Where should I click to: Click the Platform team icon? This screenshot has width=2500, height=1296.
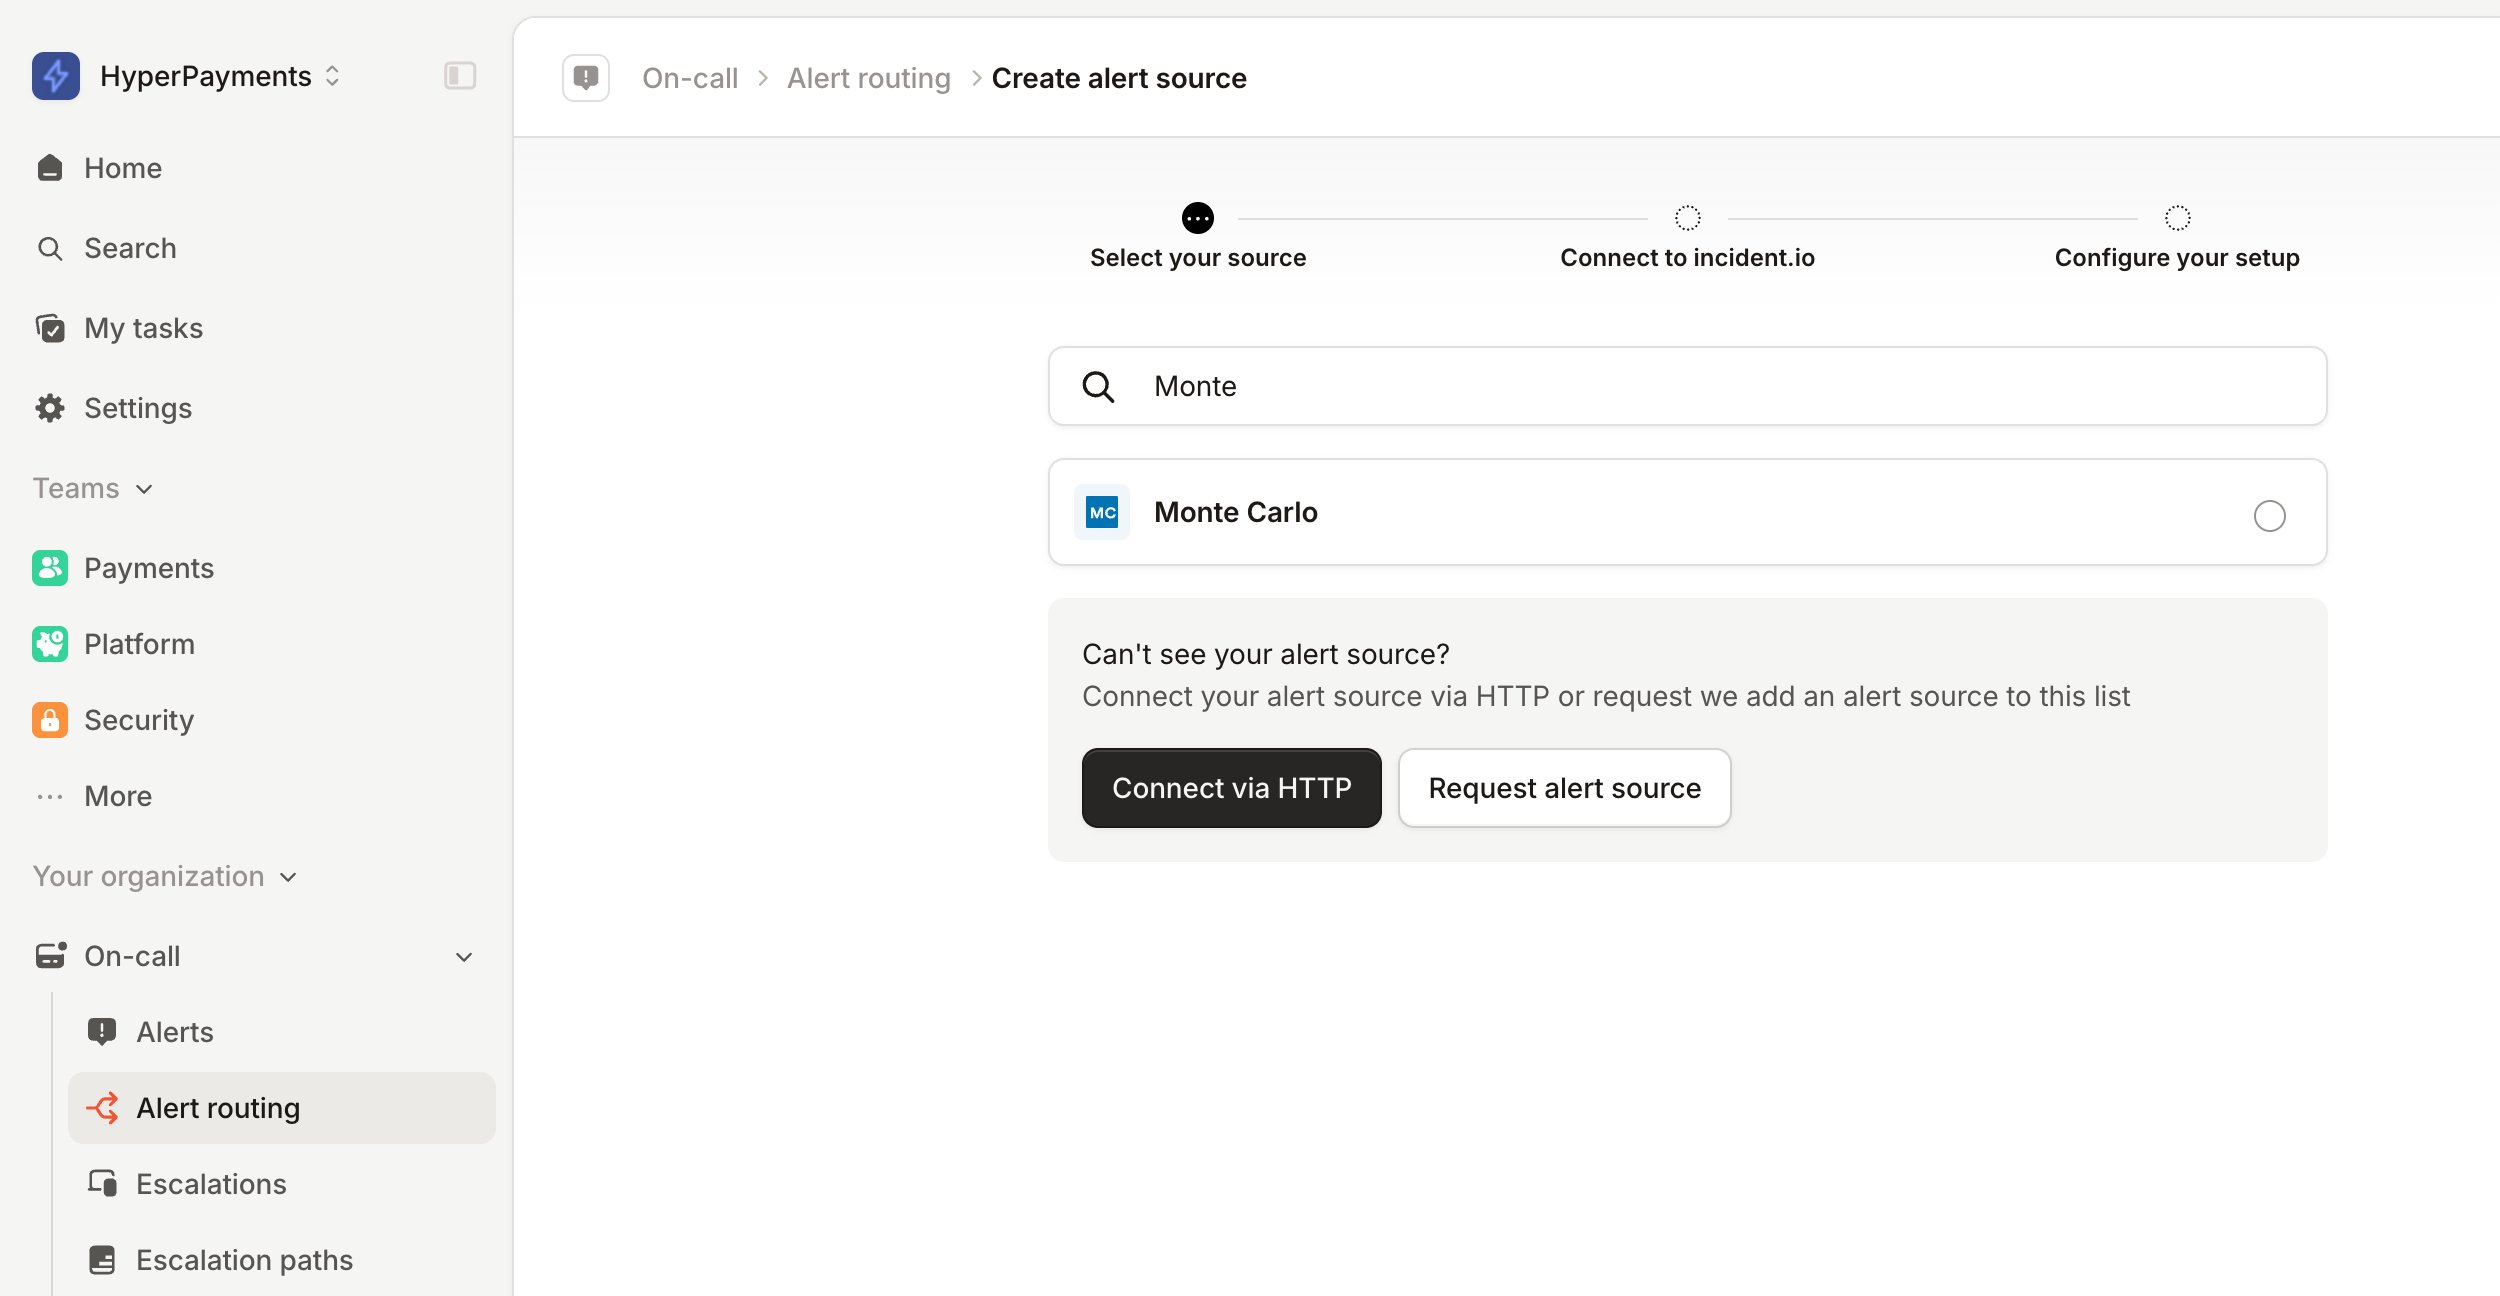point(50,644)
